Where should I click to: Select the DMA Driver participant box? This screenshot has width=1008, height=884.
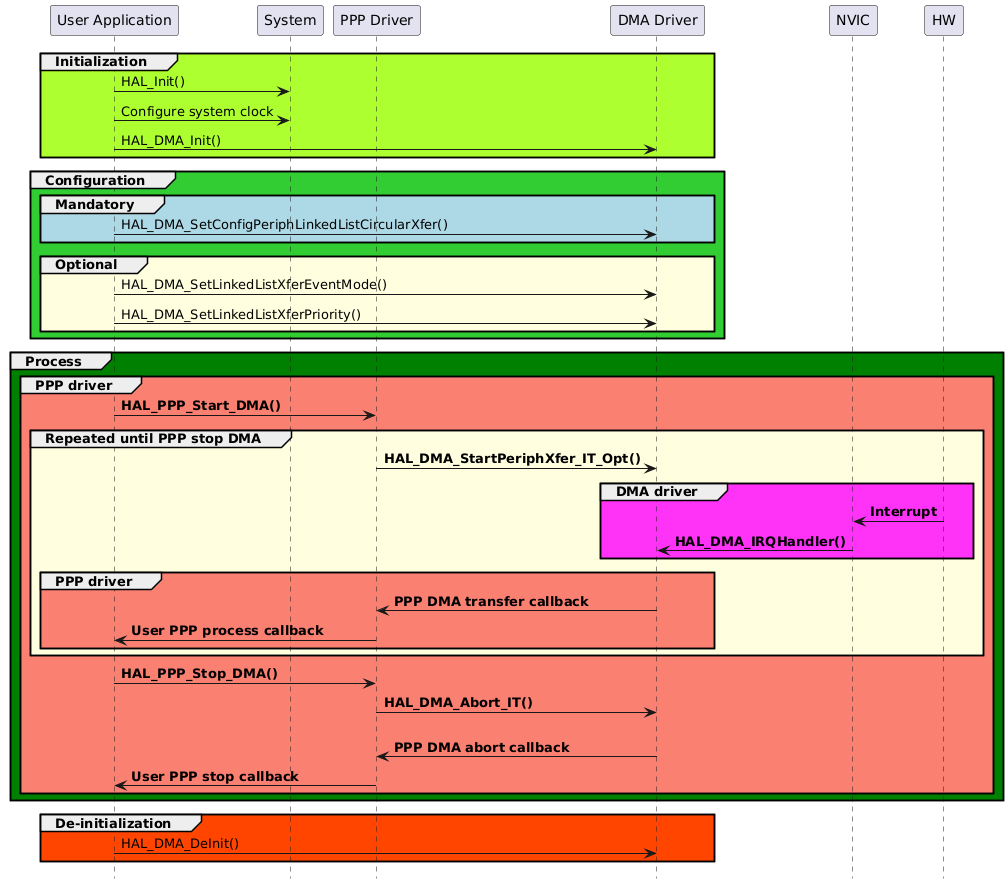coord(656,20)
